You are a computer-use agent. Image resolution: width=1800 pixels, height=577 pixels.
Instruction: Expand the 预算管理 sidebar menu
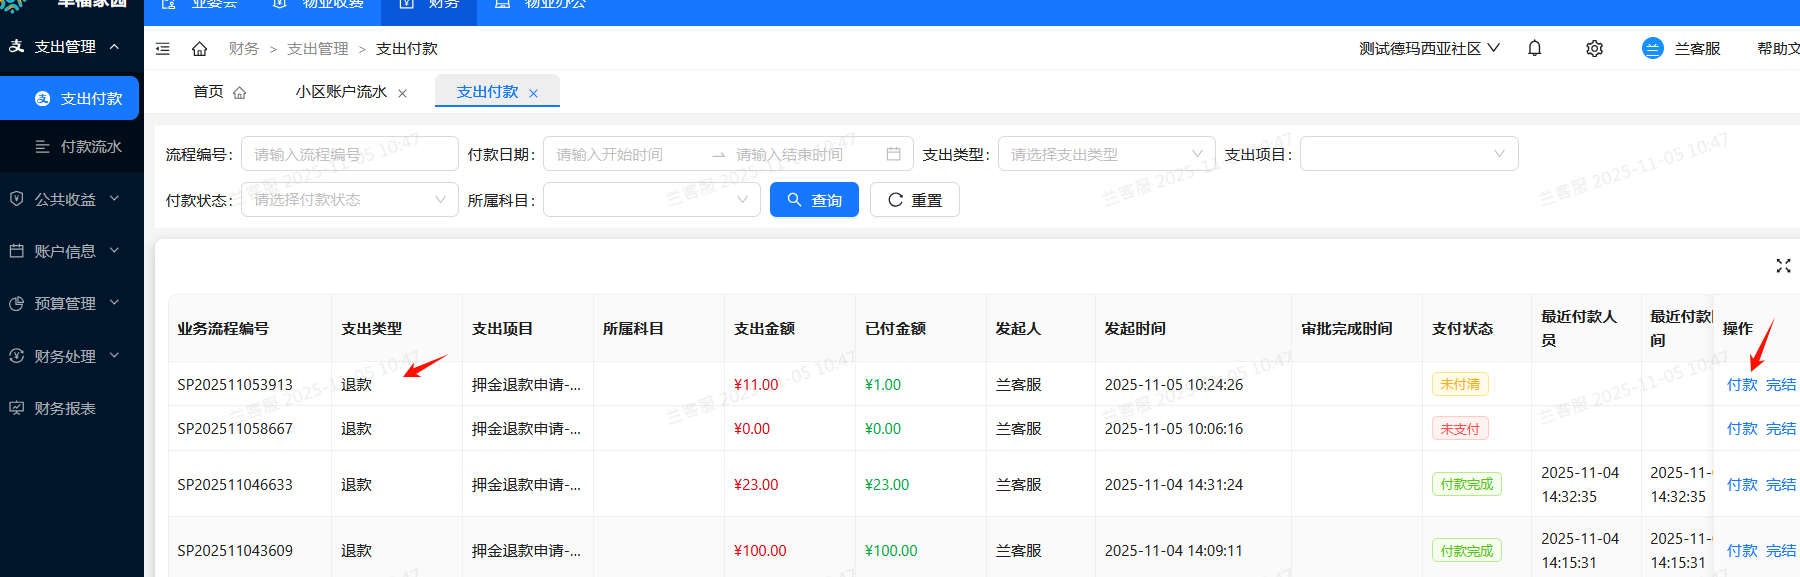[66, 303]
